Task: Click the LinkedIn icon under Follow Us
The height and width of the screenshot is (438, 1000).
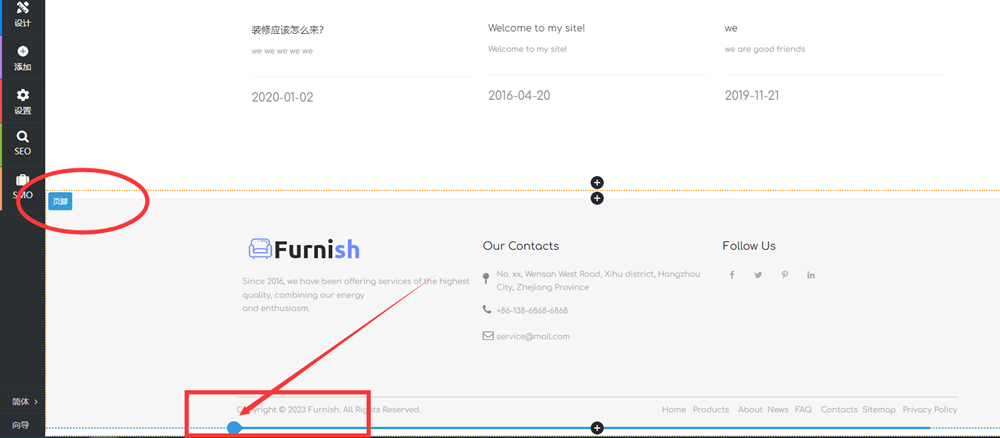Action: point(811,275)
